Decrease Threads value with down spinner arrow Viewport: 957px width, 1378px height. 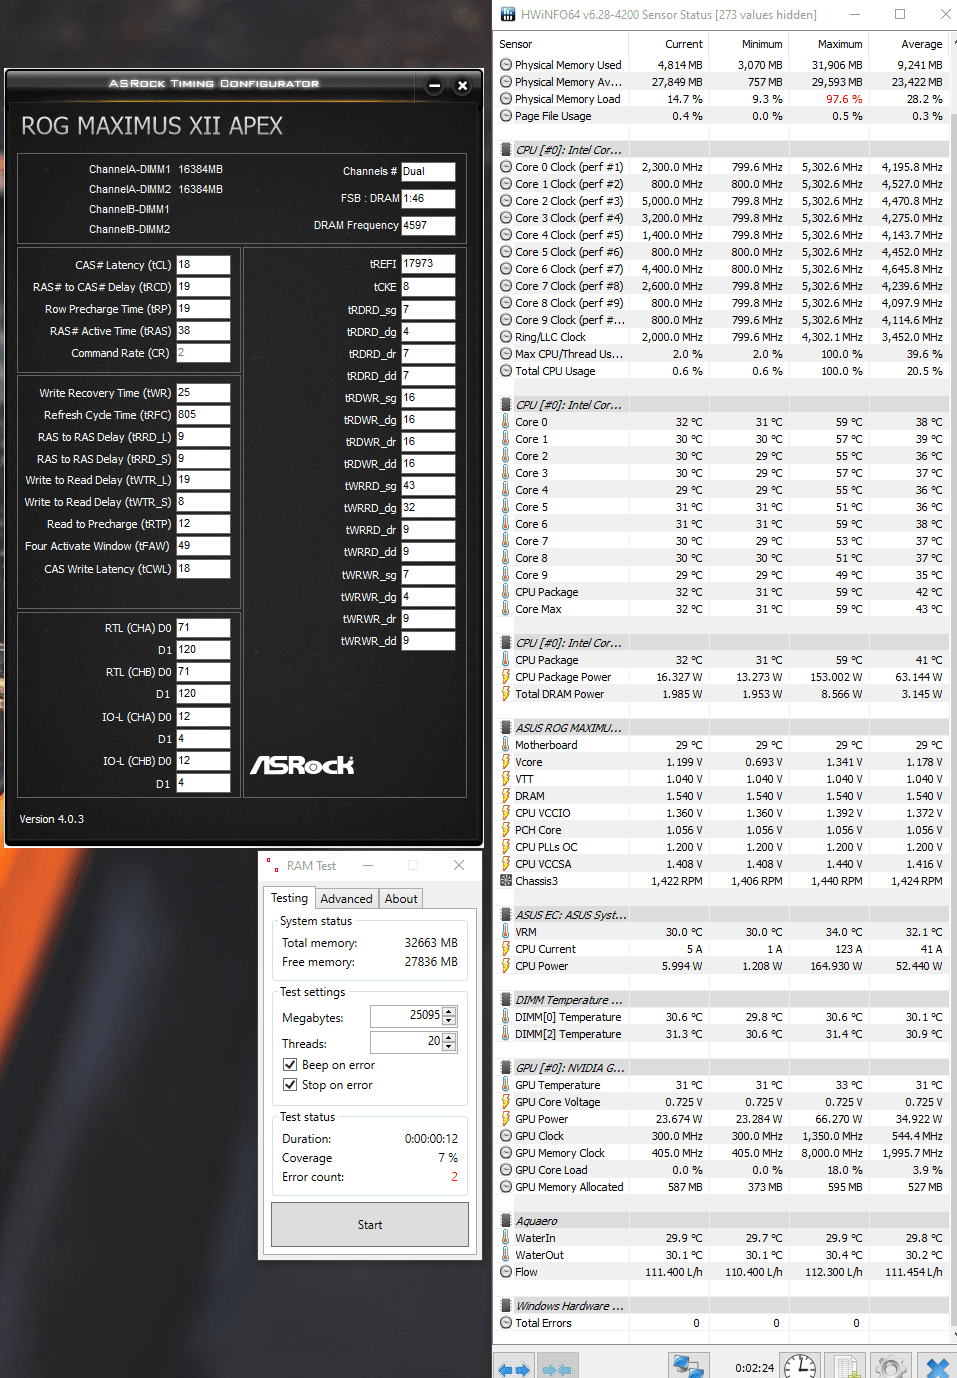click(450, 1046)
